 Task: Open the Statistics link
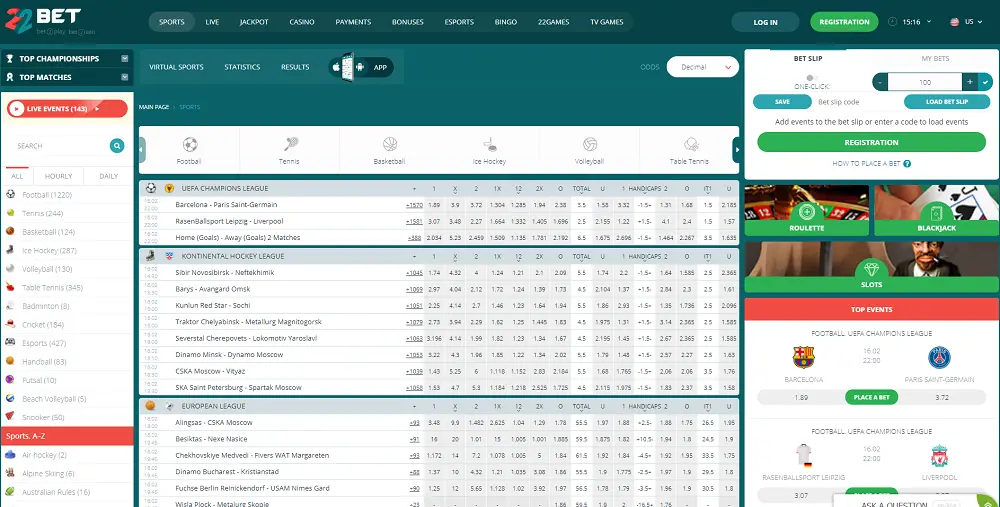point(242,67)
